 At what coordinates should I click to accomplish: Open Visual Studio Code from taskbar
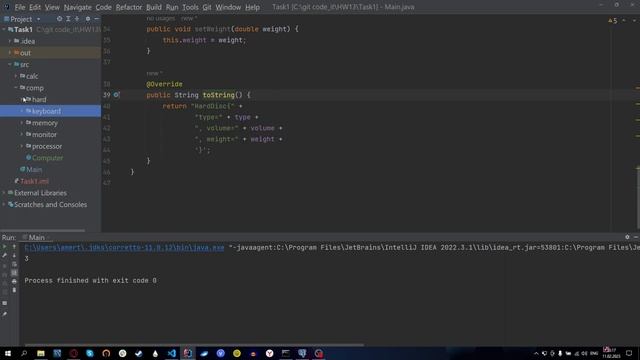[171, 353]
